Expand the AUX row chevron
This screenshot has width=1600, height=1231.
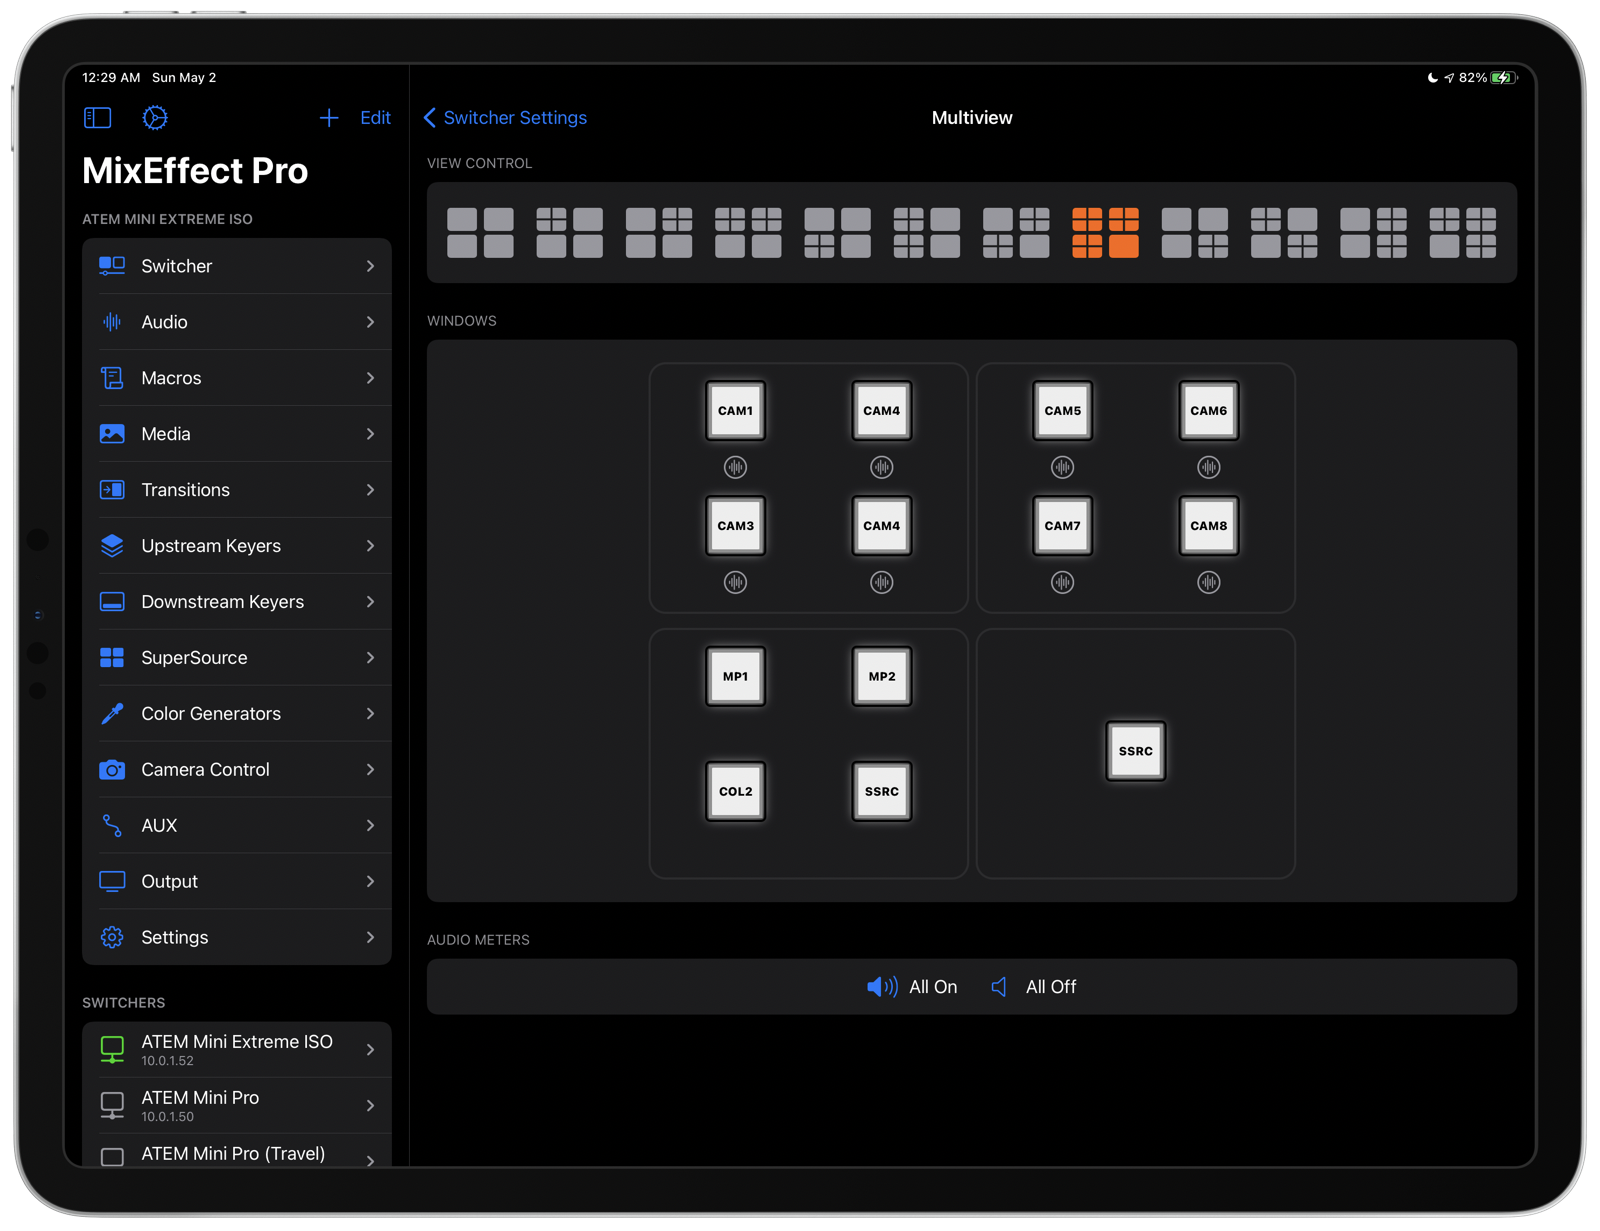click(x=370, y=826)
